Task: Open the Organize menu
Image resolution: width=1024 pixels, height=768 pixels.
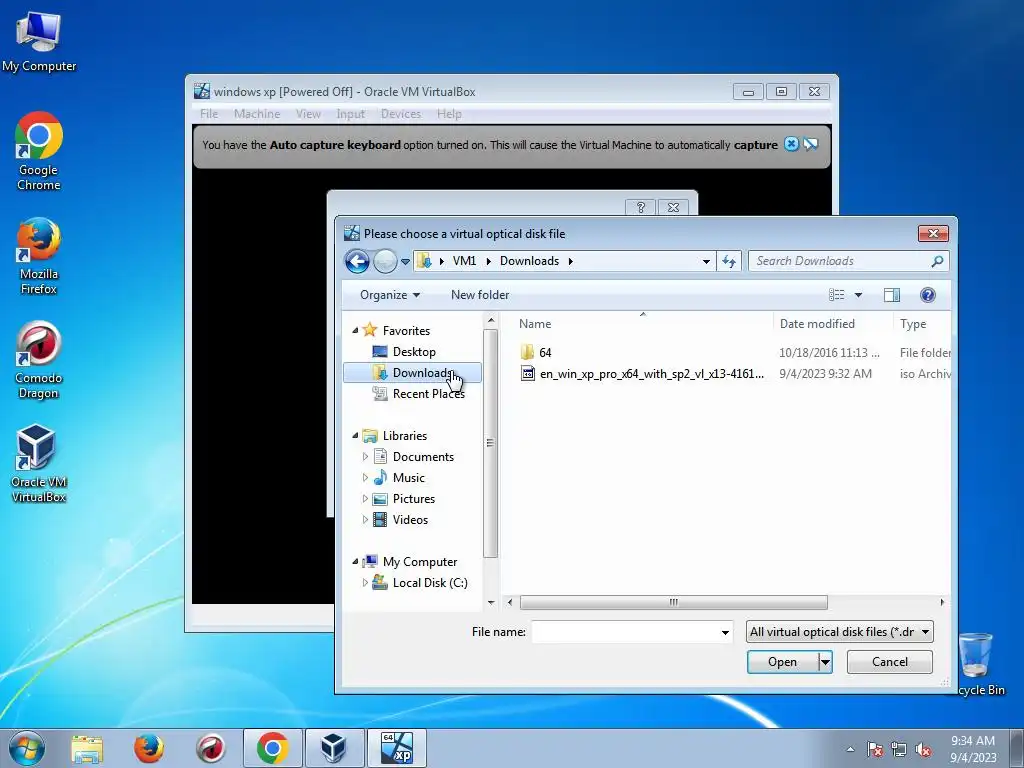Action: 390,295
